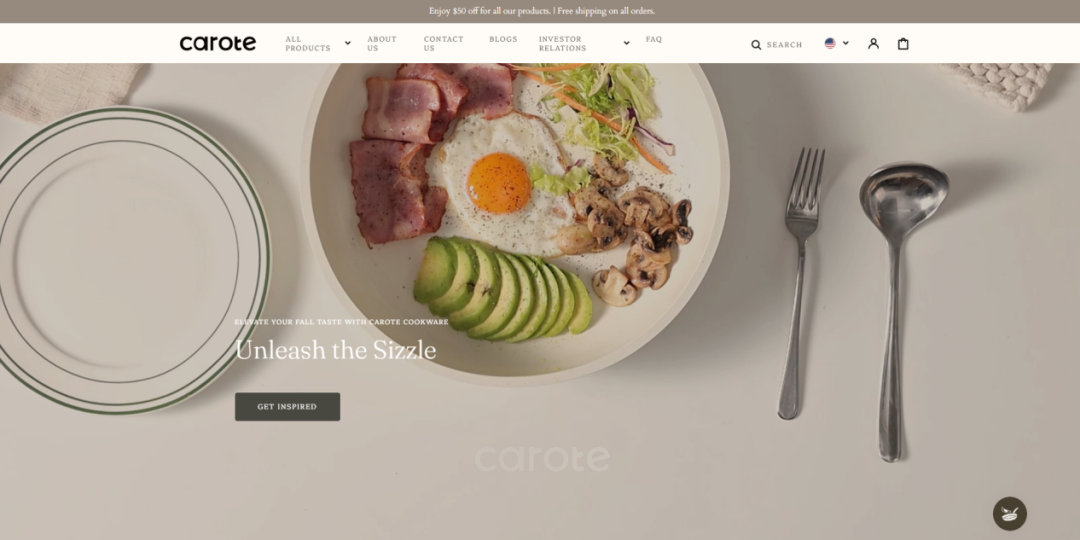Expand the Investor Relations dropdown chevron
1080x540 pixels.
coord(626,43)
